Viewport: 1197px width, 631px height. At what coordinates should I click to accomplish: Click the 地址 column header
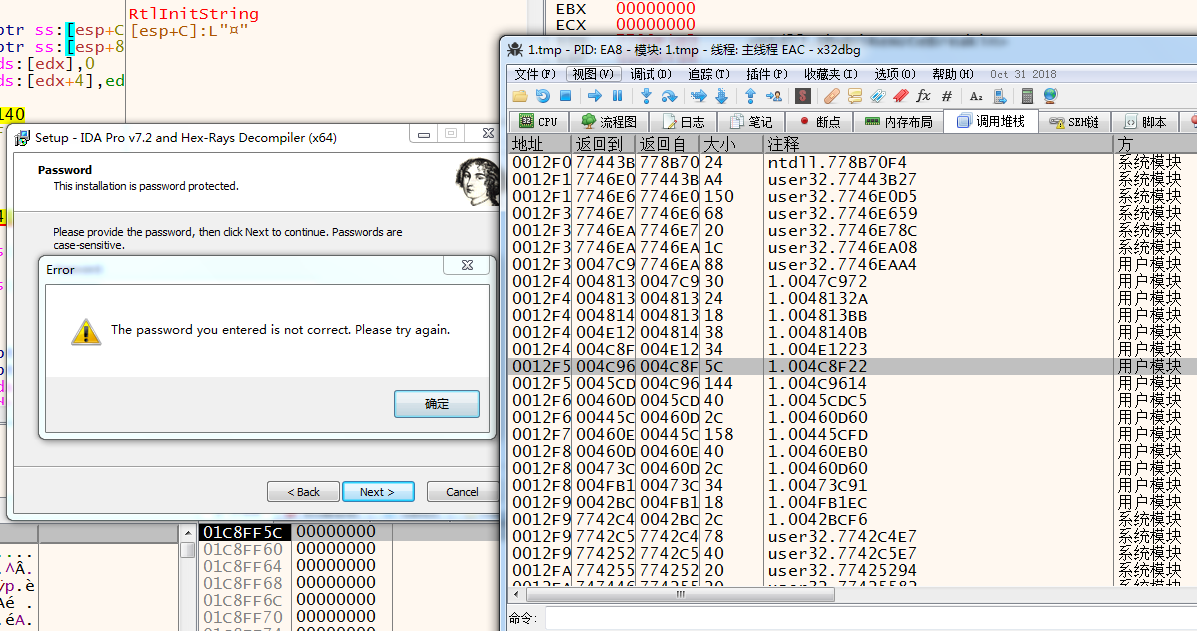coord(540,144)
